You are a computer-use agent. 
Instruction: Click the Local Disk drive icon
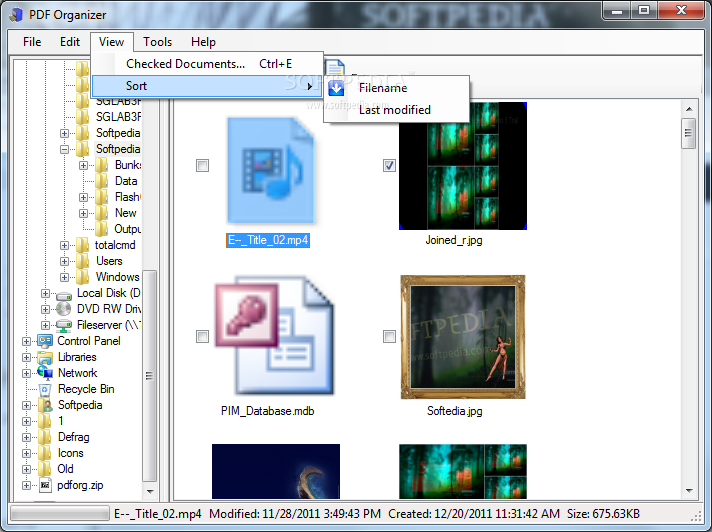[x=64, y=295]
